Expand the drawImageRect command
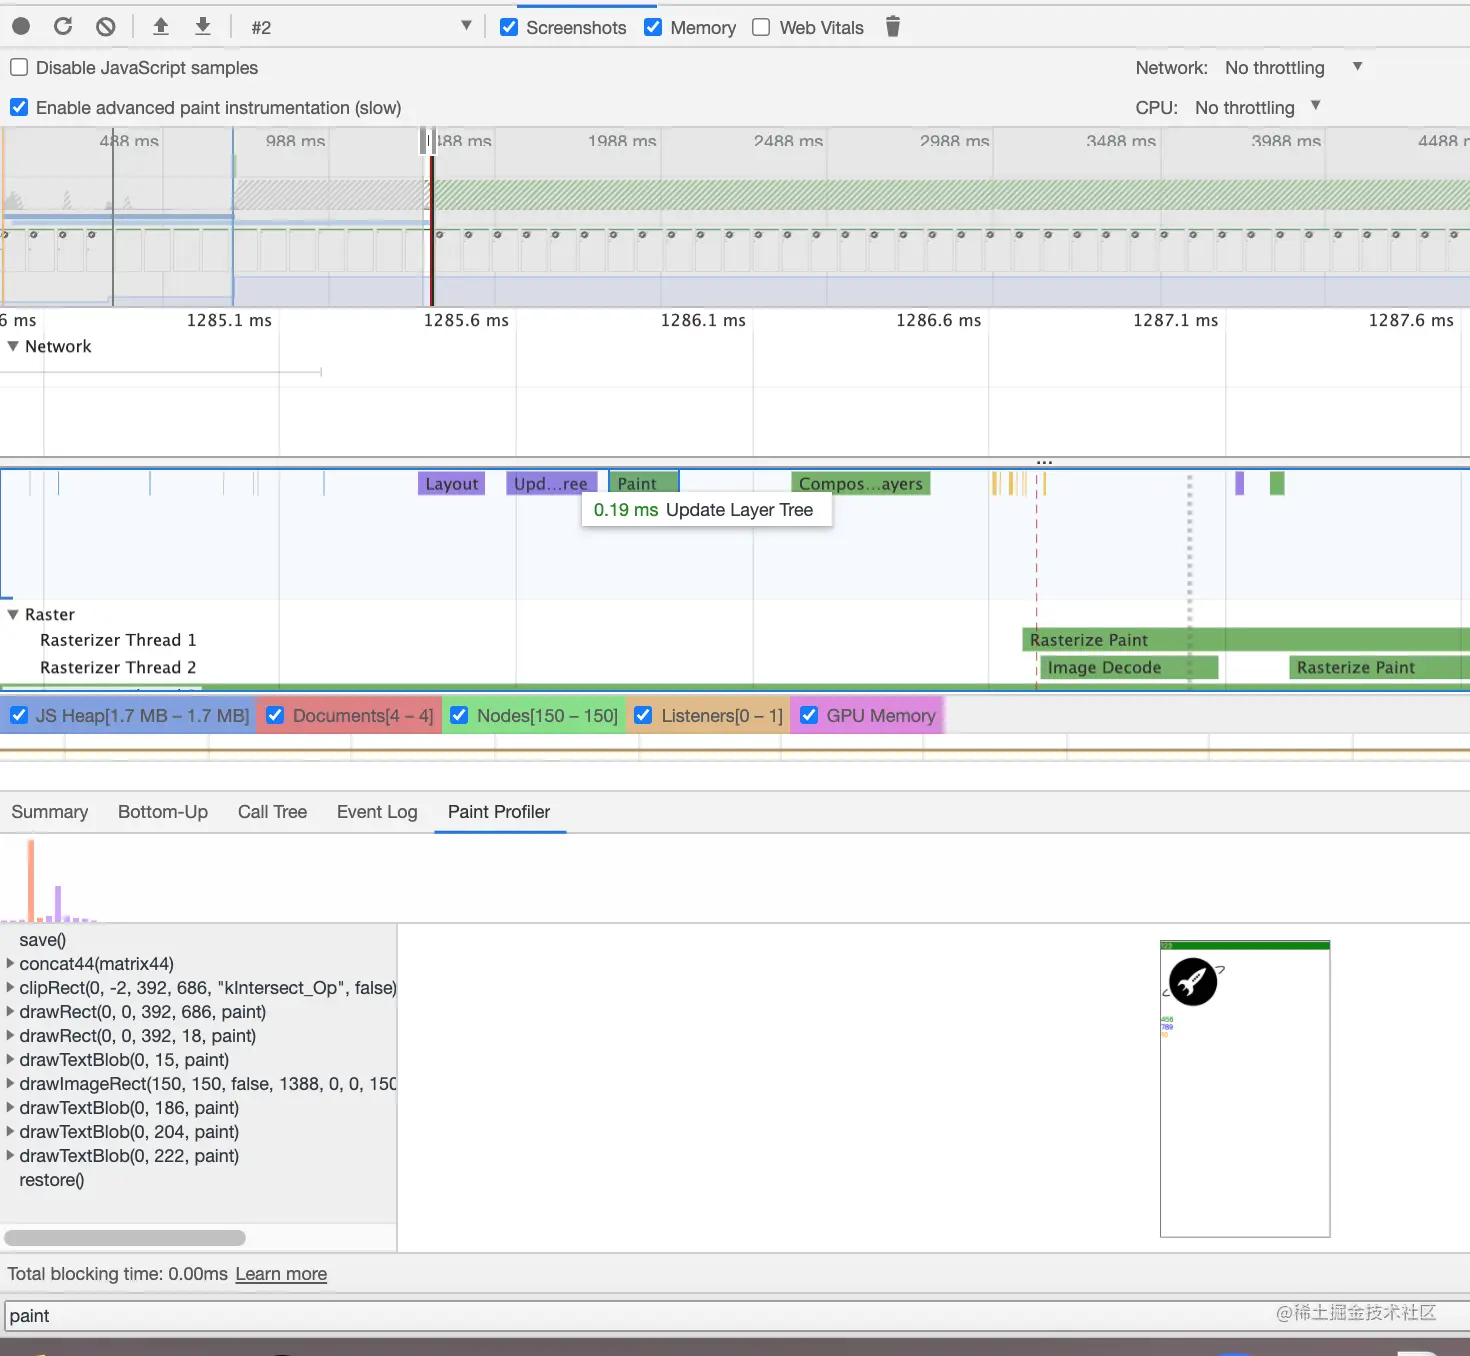The image size is (1470, 1356). [x=10, y=1084]
